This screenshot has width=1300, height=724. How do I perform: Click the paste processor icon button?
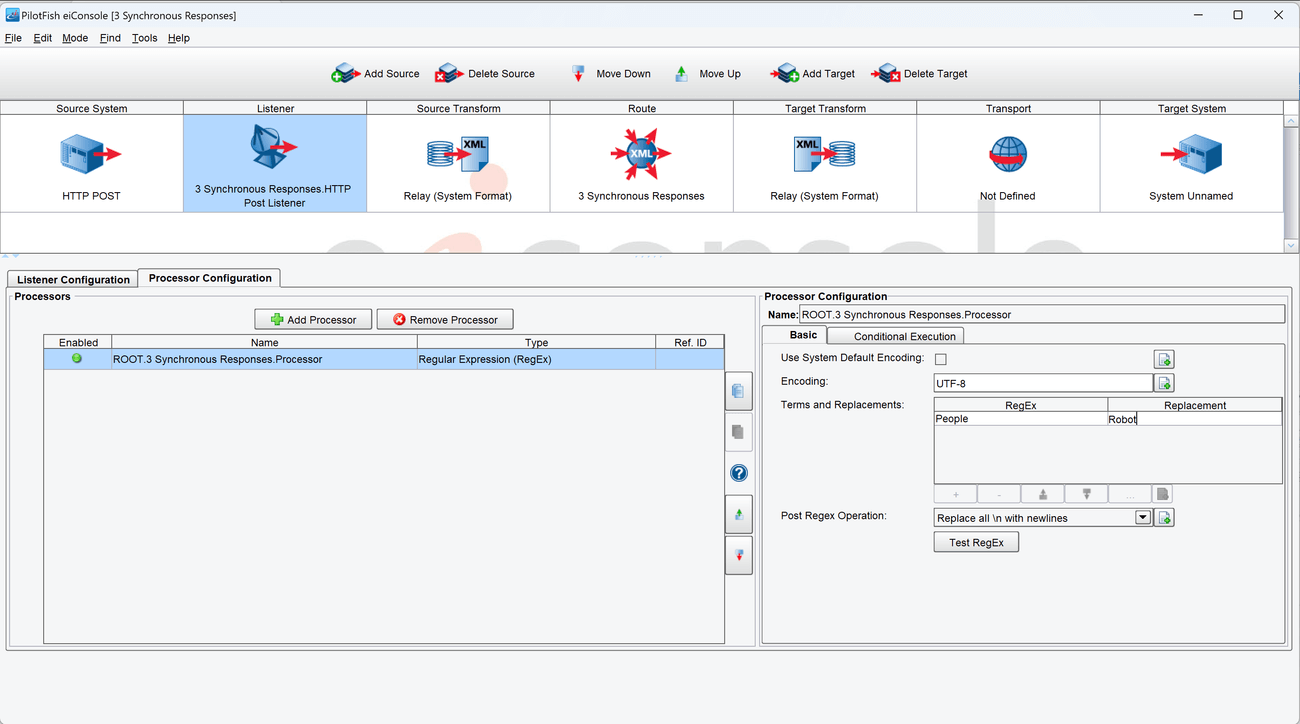tap(739, 432)
